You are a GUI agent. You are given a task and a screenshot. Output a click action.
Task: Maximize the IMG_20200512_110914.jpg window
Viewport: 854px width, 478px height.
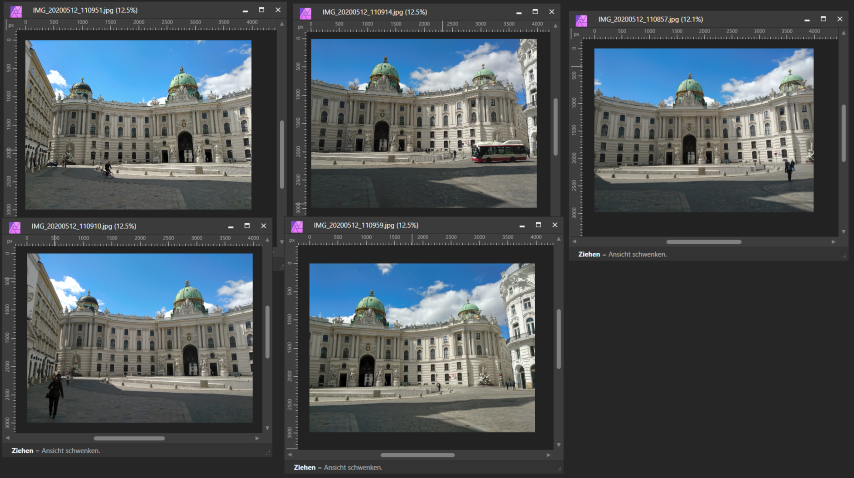coord(535,12)
